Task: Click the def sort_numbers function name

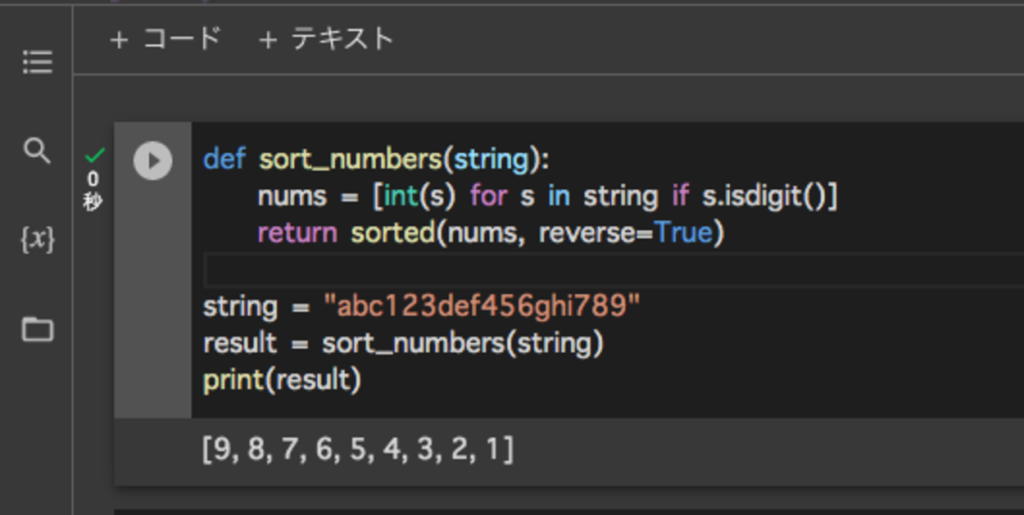Action: [350, 160]
